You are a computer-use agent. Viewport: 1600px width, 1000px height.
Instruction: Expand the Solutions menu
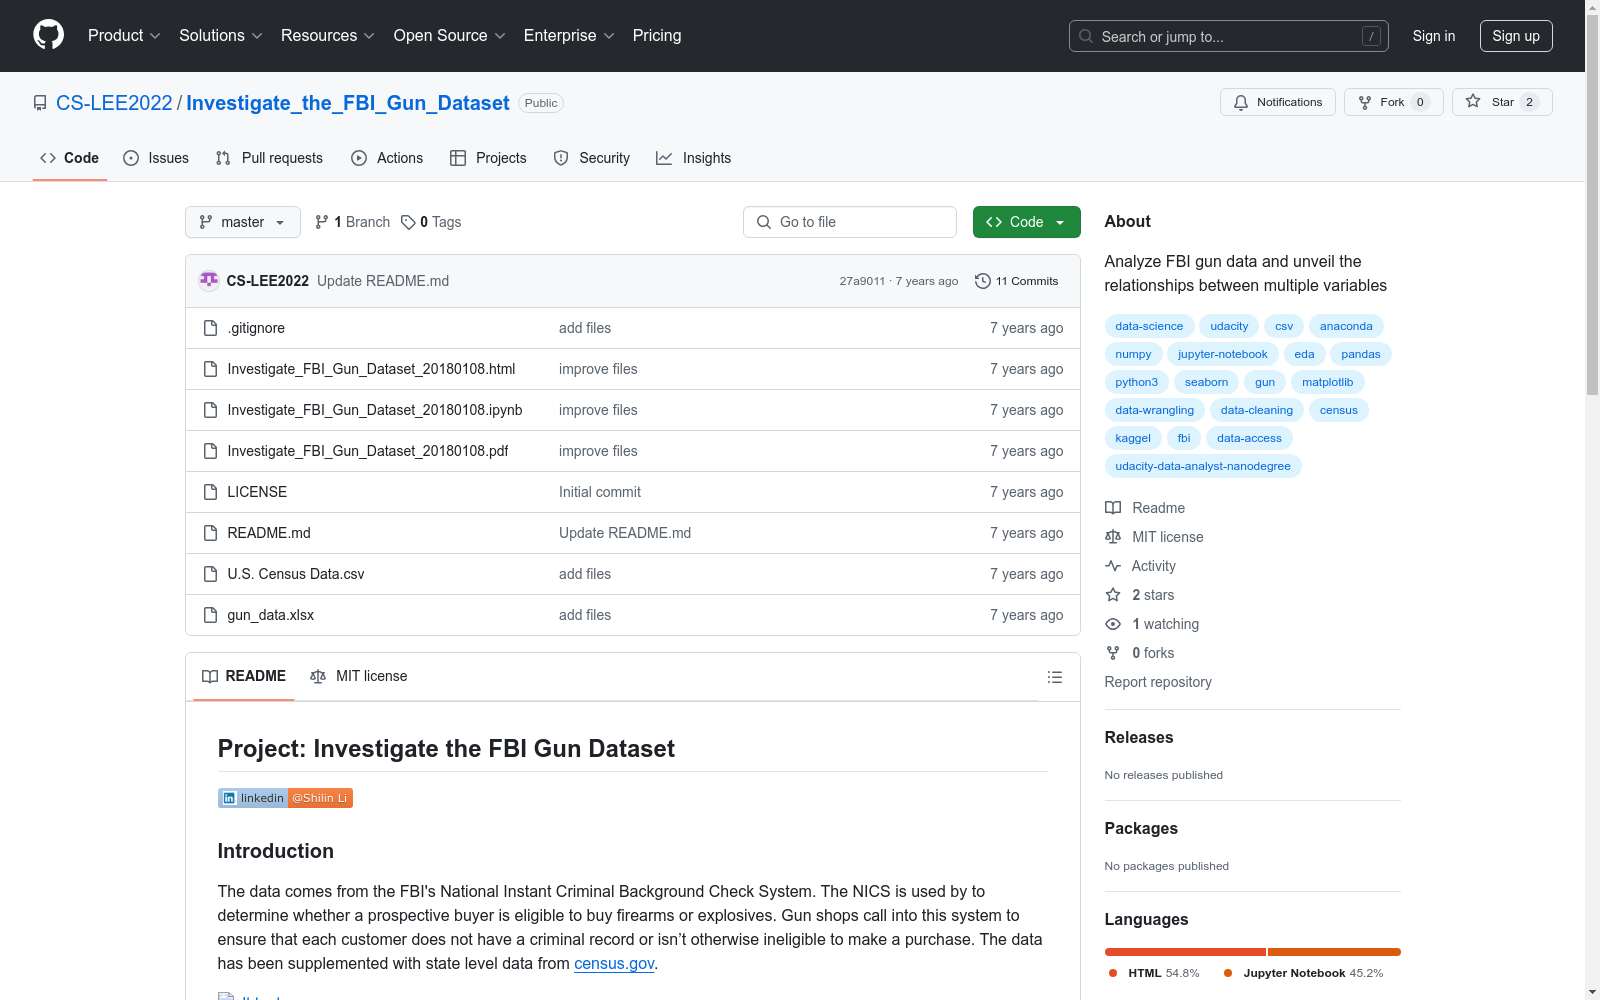[221, 35]
